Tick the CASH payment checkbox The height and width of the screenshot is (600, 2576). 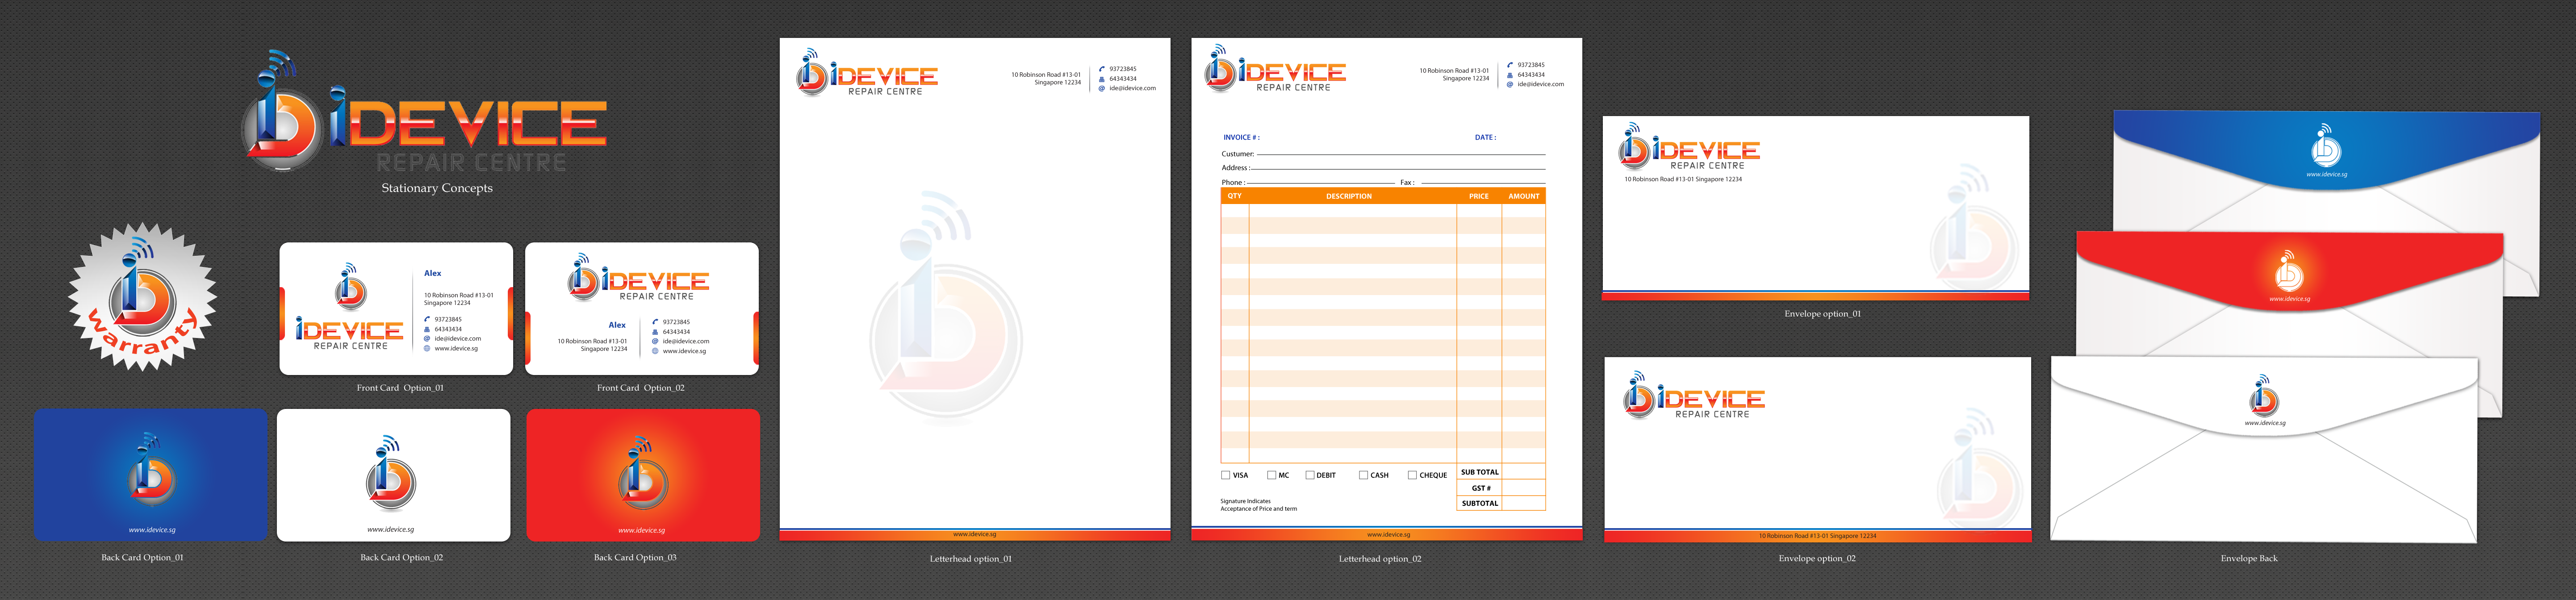point(1363,475)
